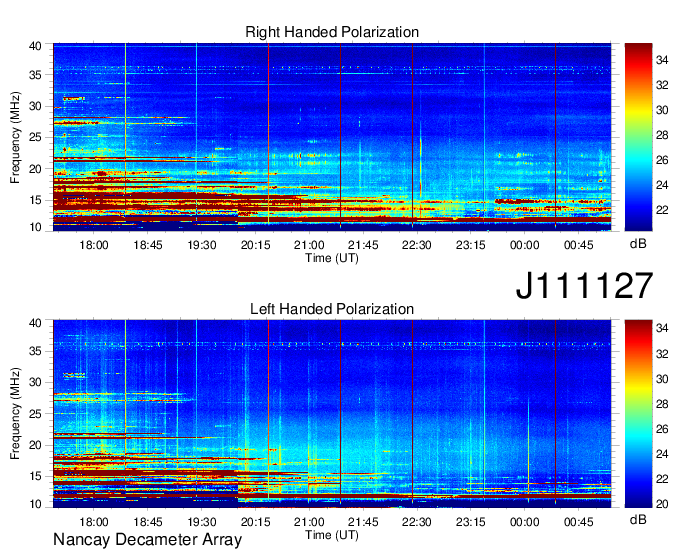680x552 pixels.
Task: Click the "35" MHz tick on the Right Handed plot
Action: tap(35, 75)
